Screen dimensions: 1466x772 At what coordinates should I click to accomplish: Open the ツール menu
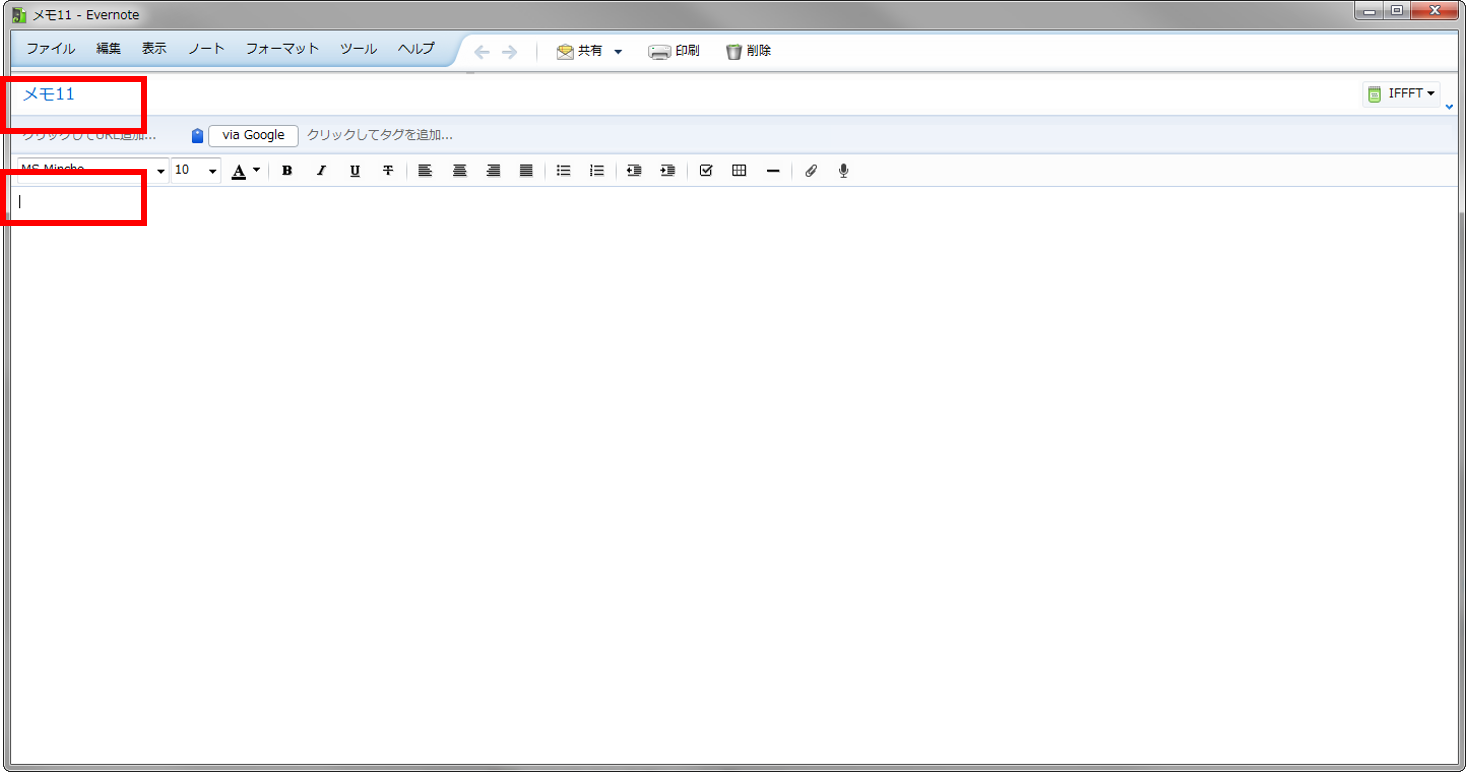(x=358, y=48)
